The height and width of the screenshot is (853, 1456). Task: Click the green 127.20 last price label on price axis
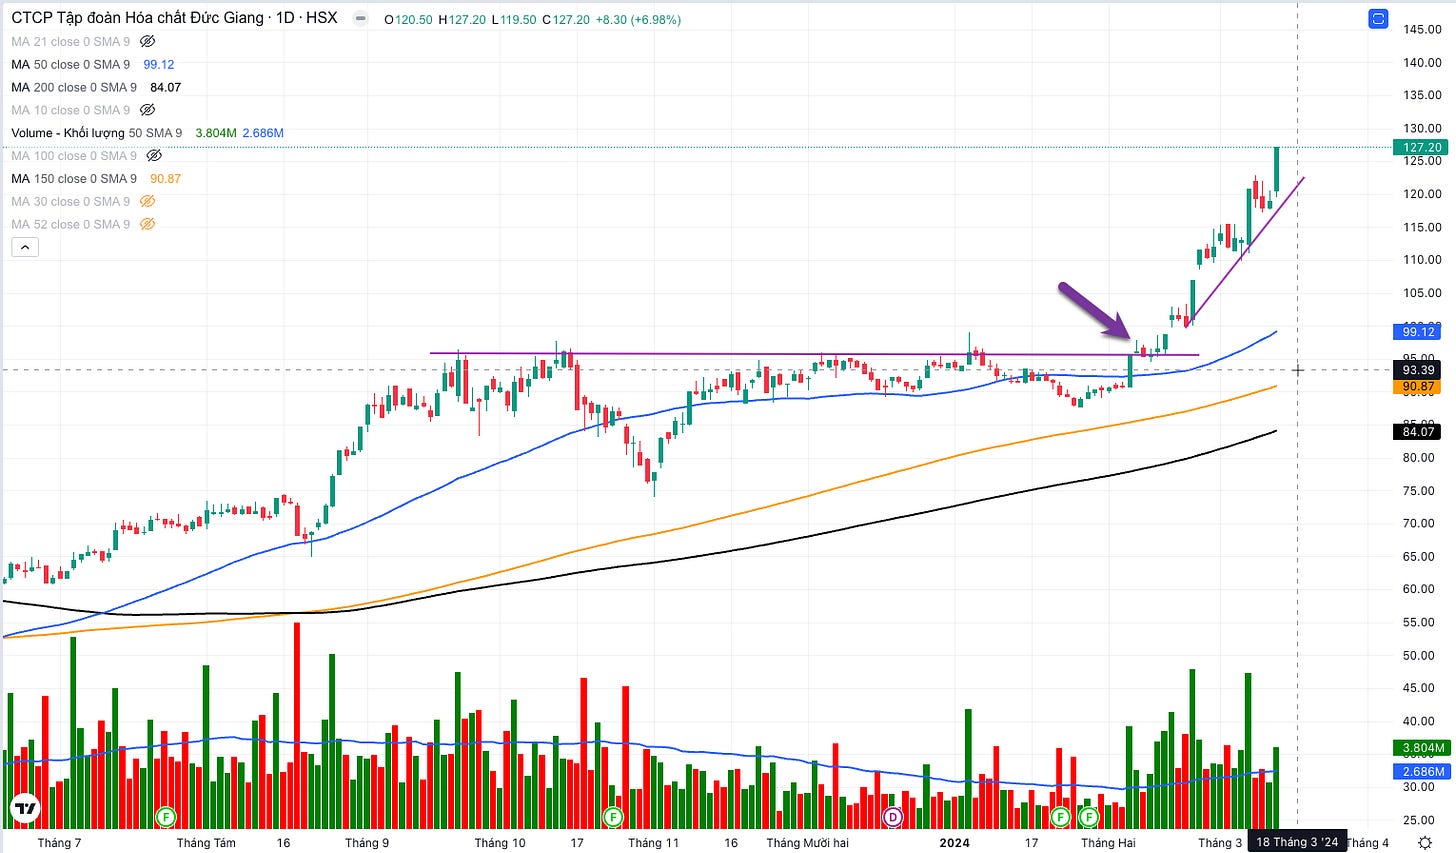(1421, 147)
